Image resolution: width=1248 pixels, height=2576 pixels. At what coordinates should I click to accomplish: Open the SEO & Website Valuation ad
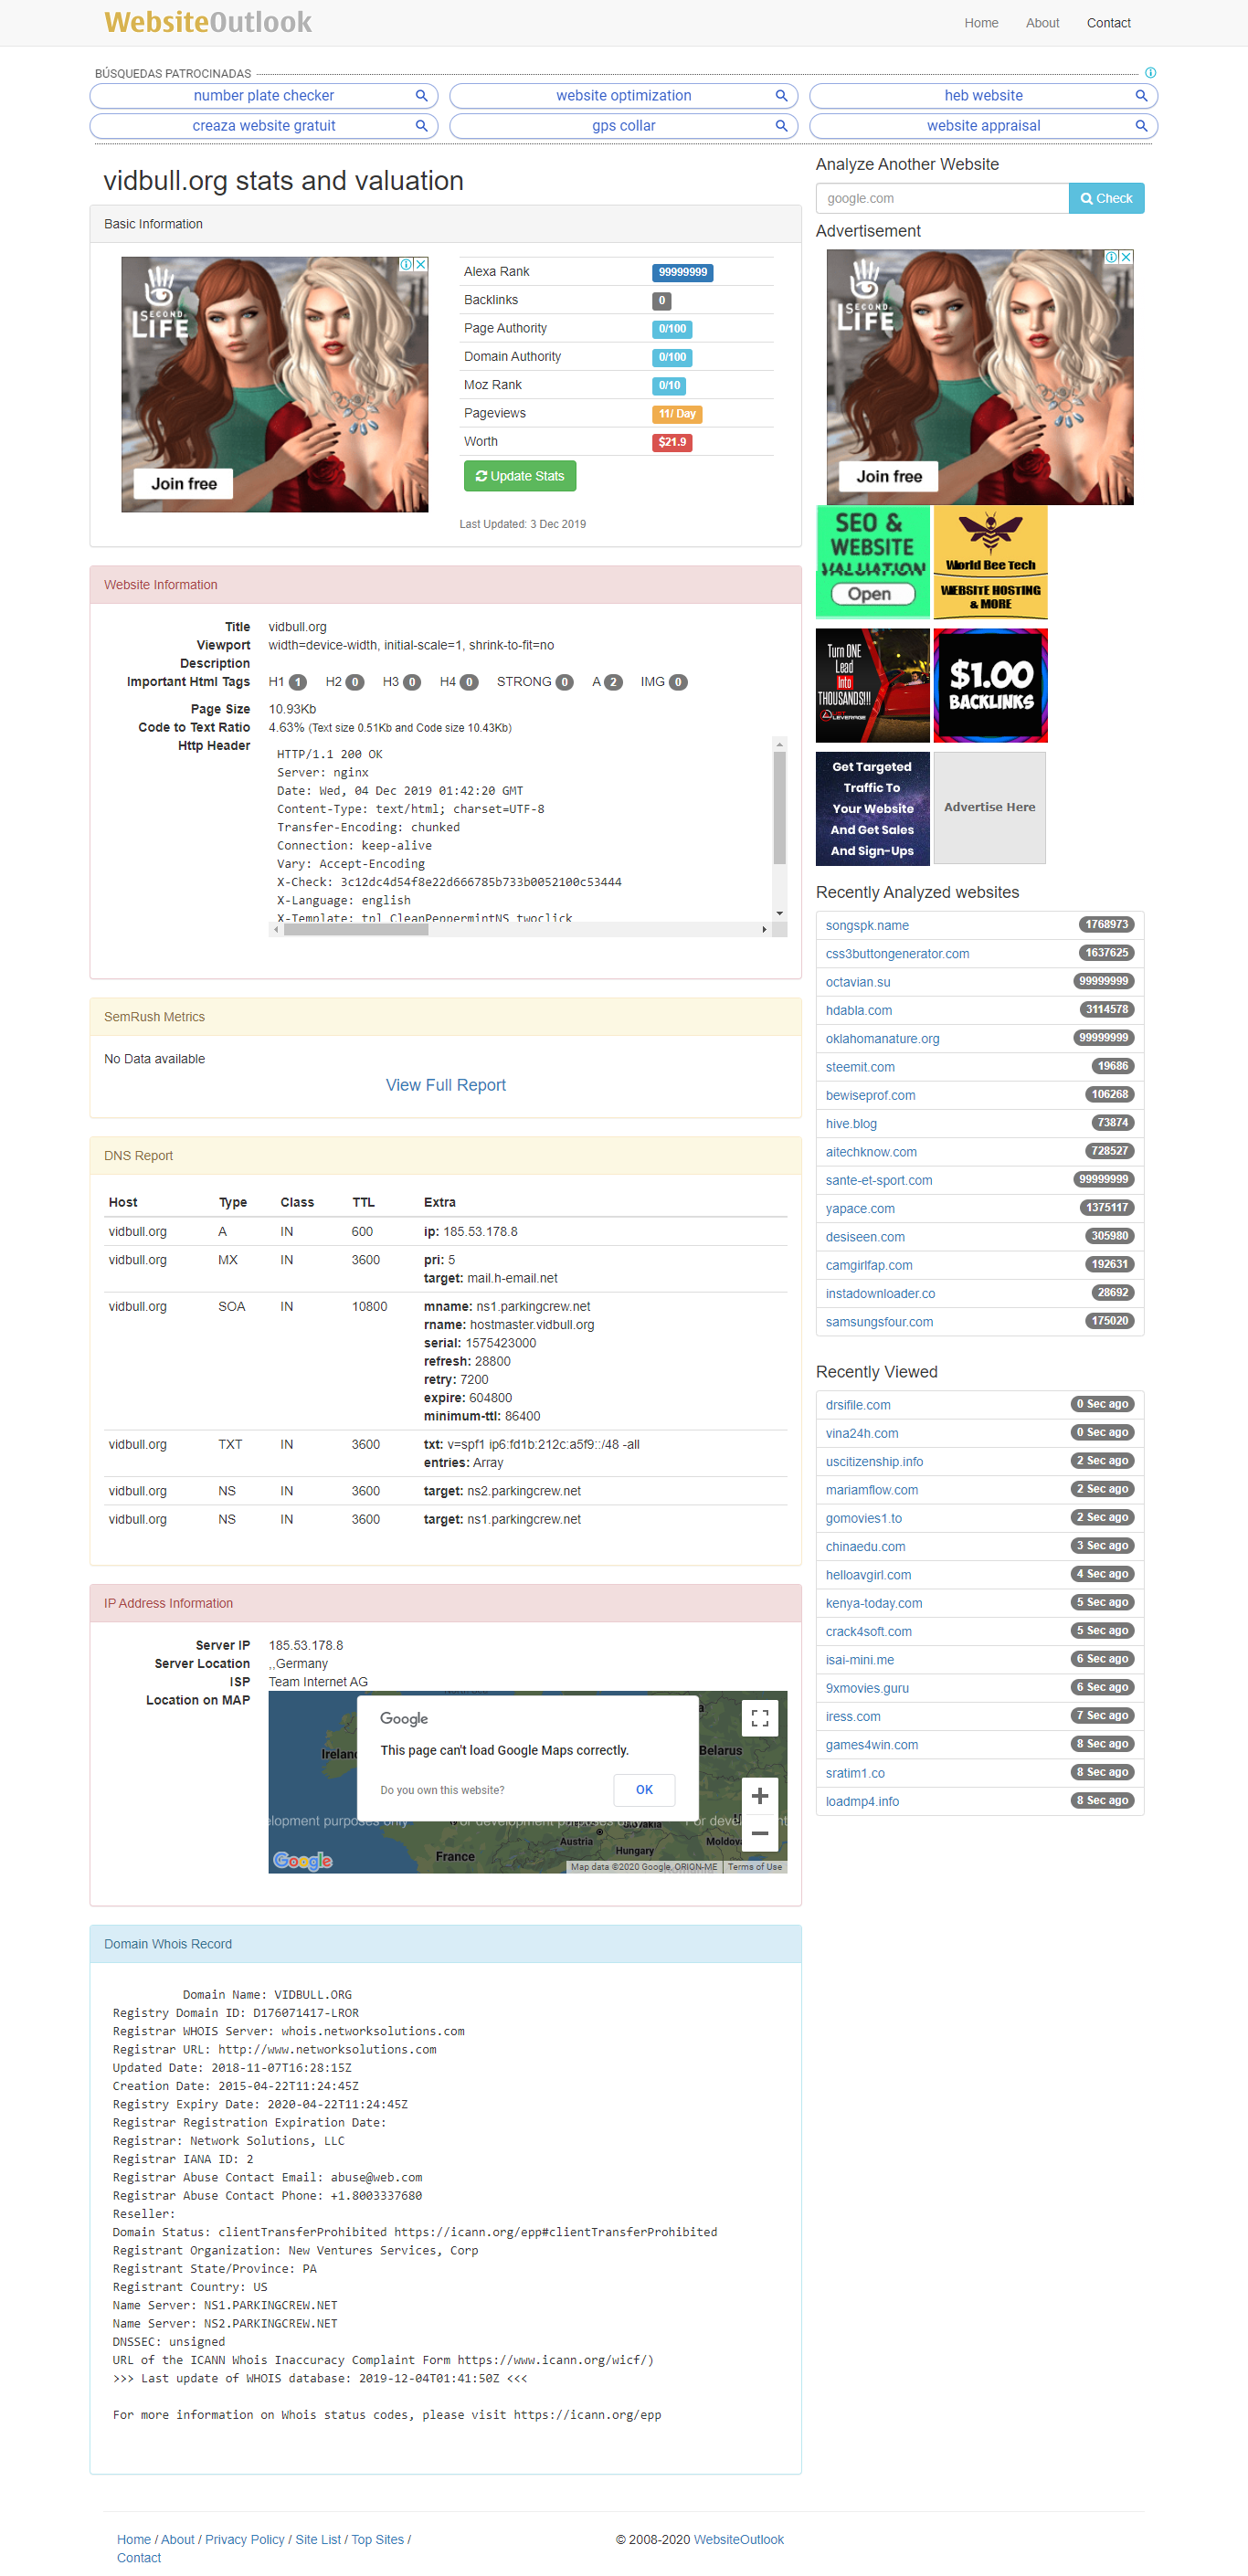873,562
